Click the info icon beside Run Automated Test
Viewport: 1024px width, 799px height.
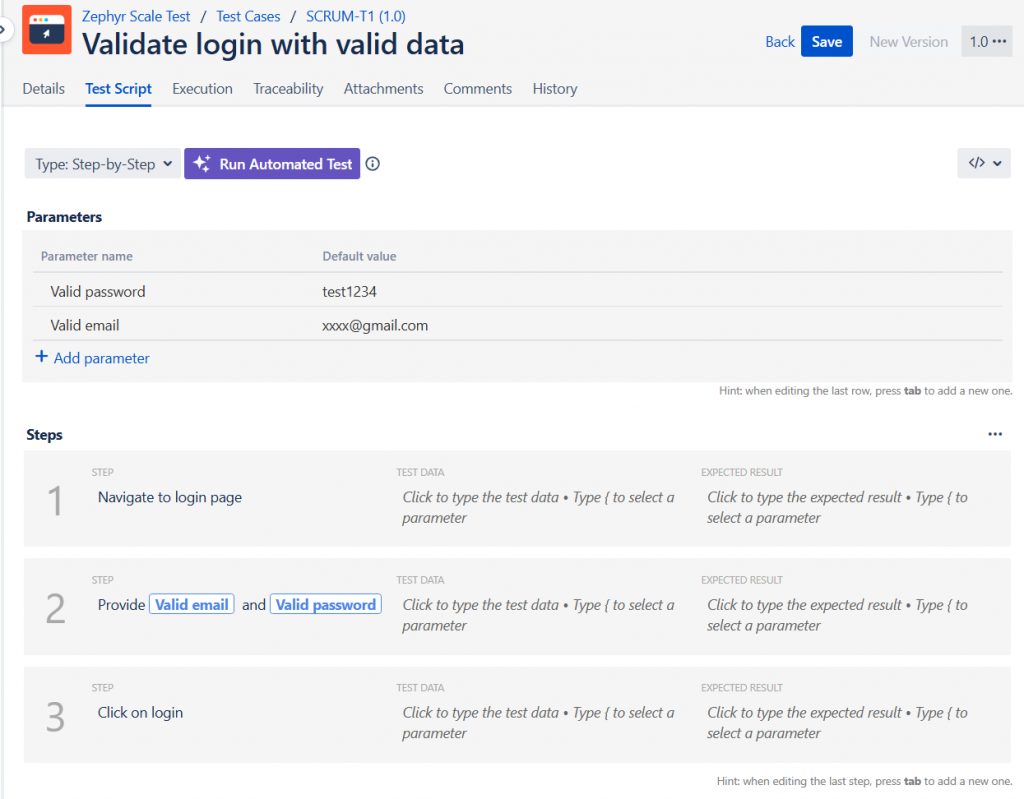[373, 164]
